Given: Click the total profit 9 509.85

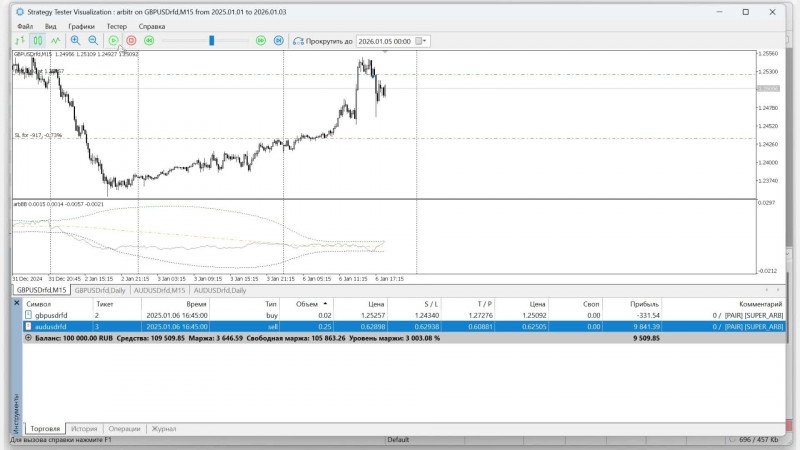Looking at the screenshot, I should tap(646, 338).
